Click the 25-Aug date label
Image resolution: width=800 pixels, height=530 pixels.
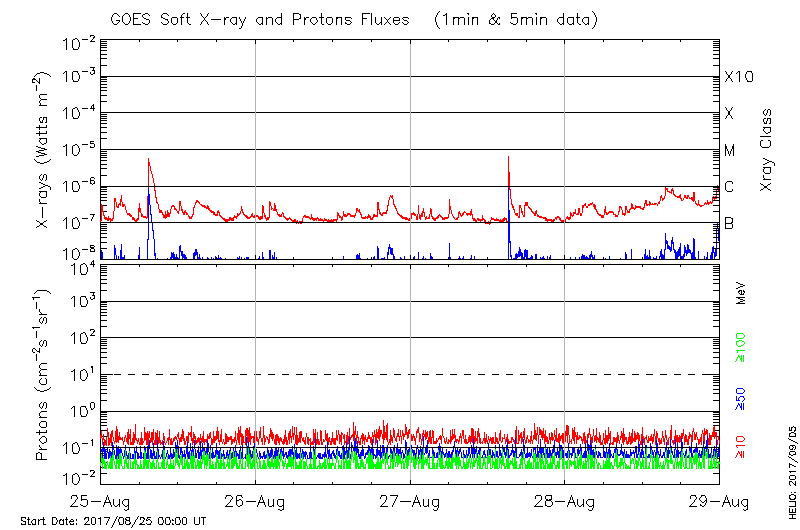pos(101,500)
